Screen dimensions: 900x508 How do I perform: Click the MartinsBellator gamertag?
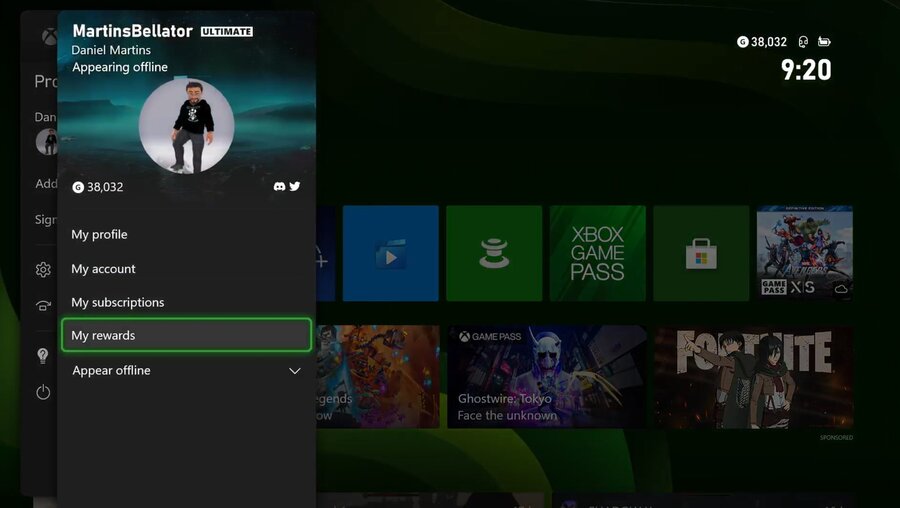133,30
